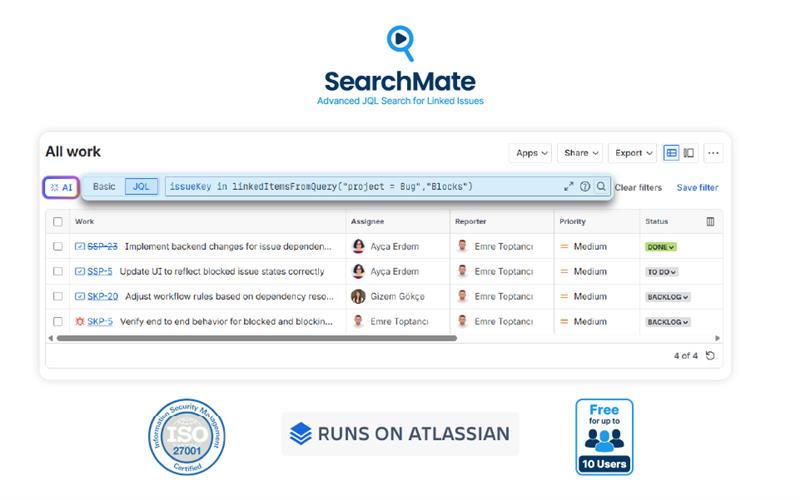800x500 pixels.
Task: Click Emre Toptancı's assignee avatar in the SKP-5 row
Action: click(359, 321)
